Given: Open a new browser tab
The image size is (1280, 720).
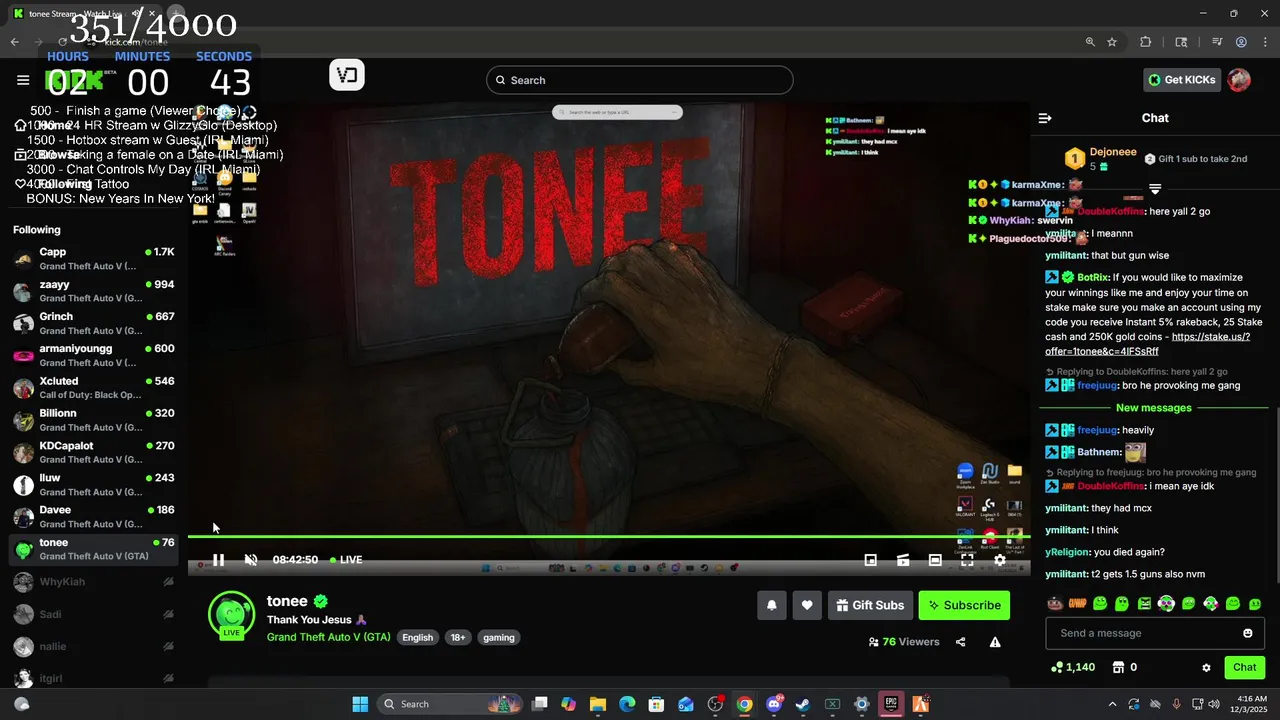Looking at the screenshot, I should point(176,14).
